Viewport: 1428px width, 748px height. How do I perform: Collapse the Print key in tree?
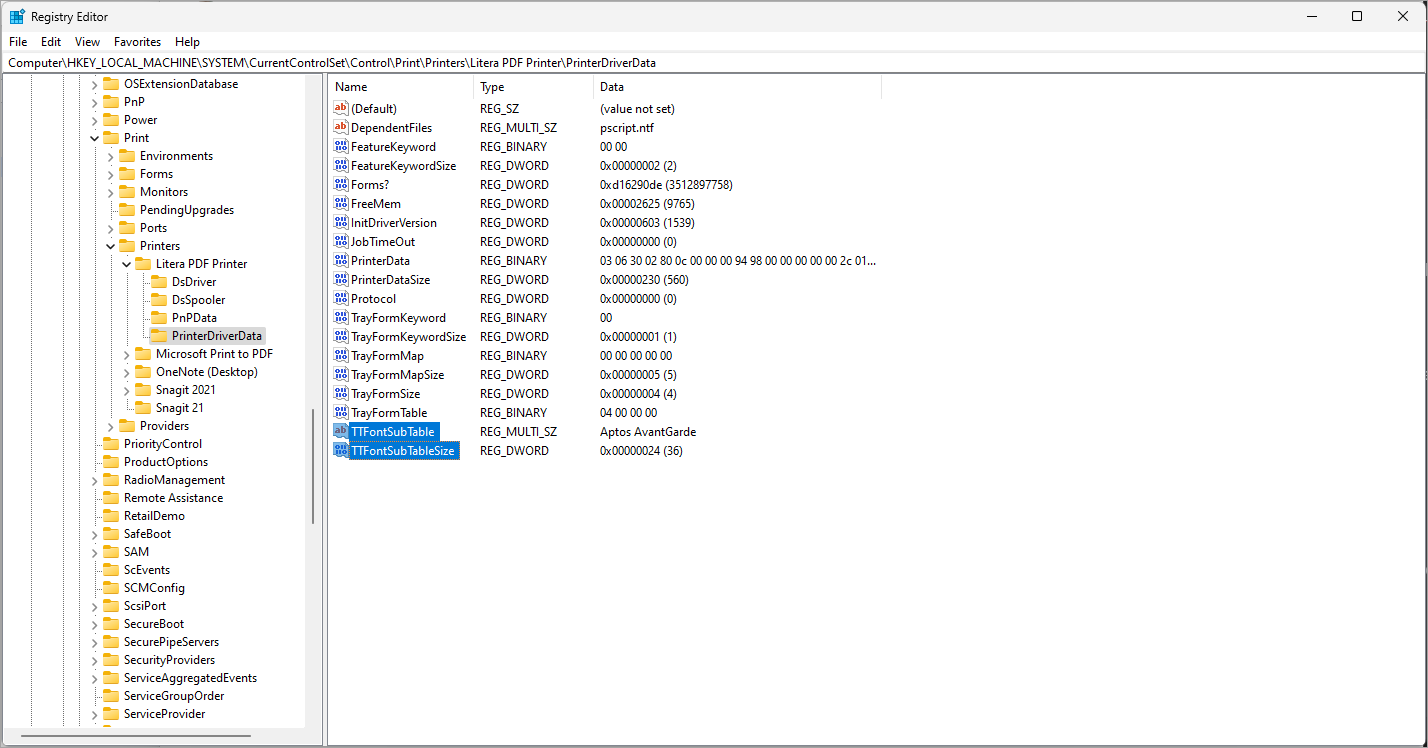(x=94, y=138)
